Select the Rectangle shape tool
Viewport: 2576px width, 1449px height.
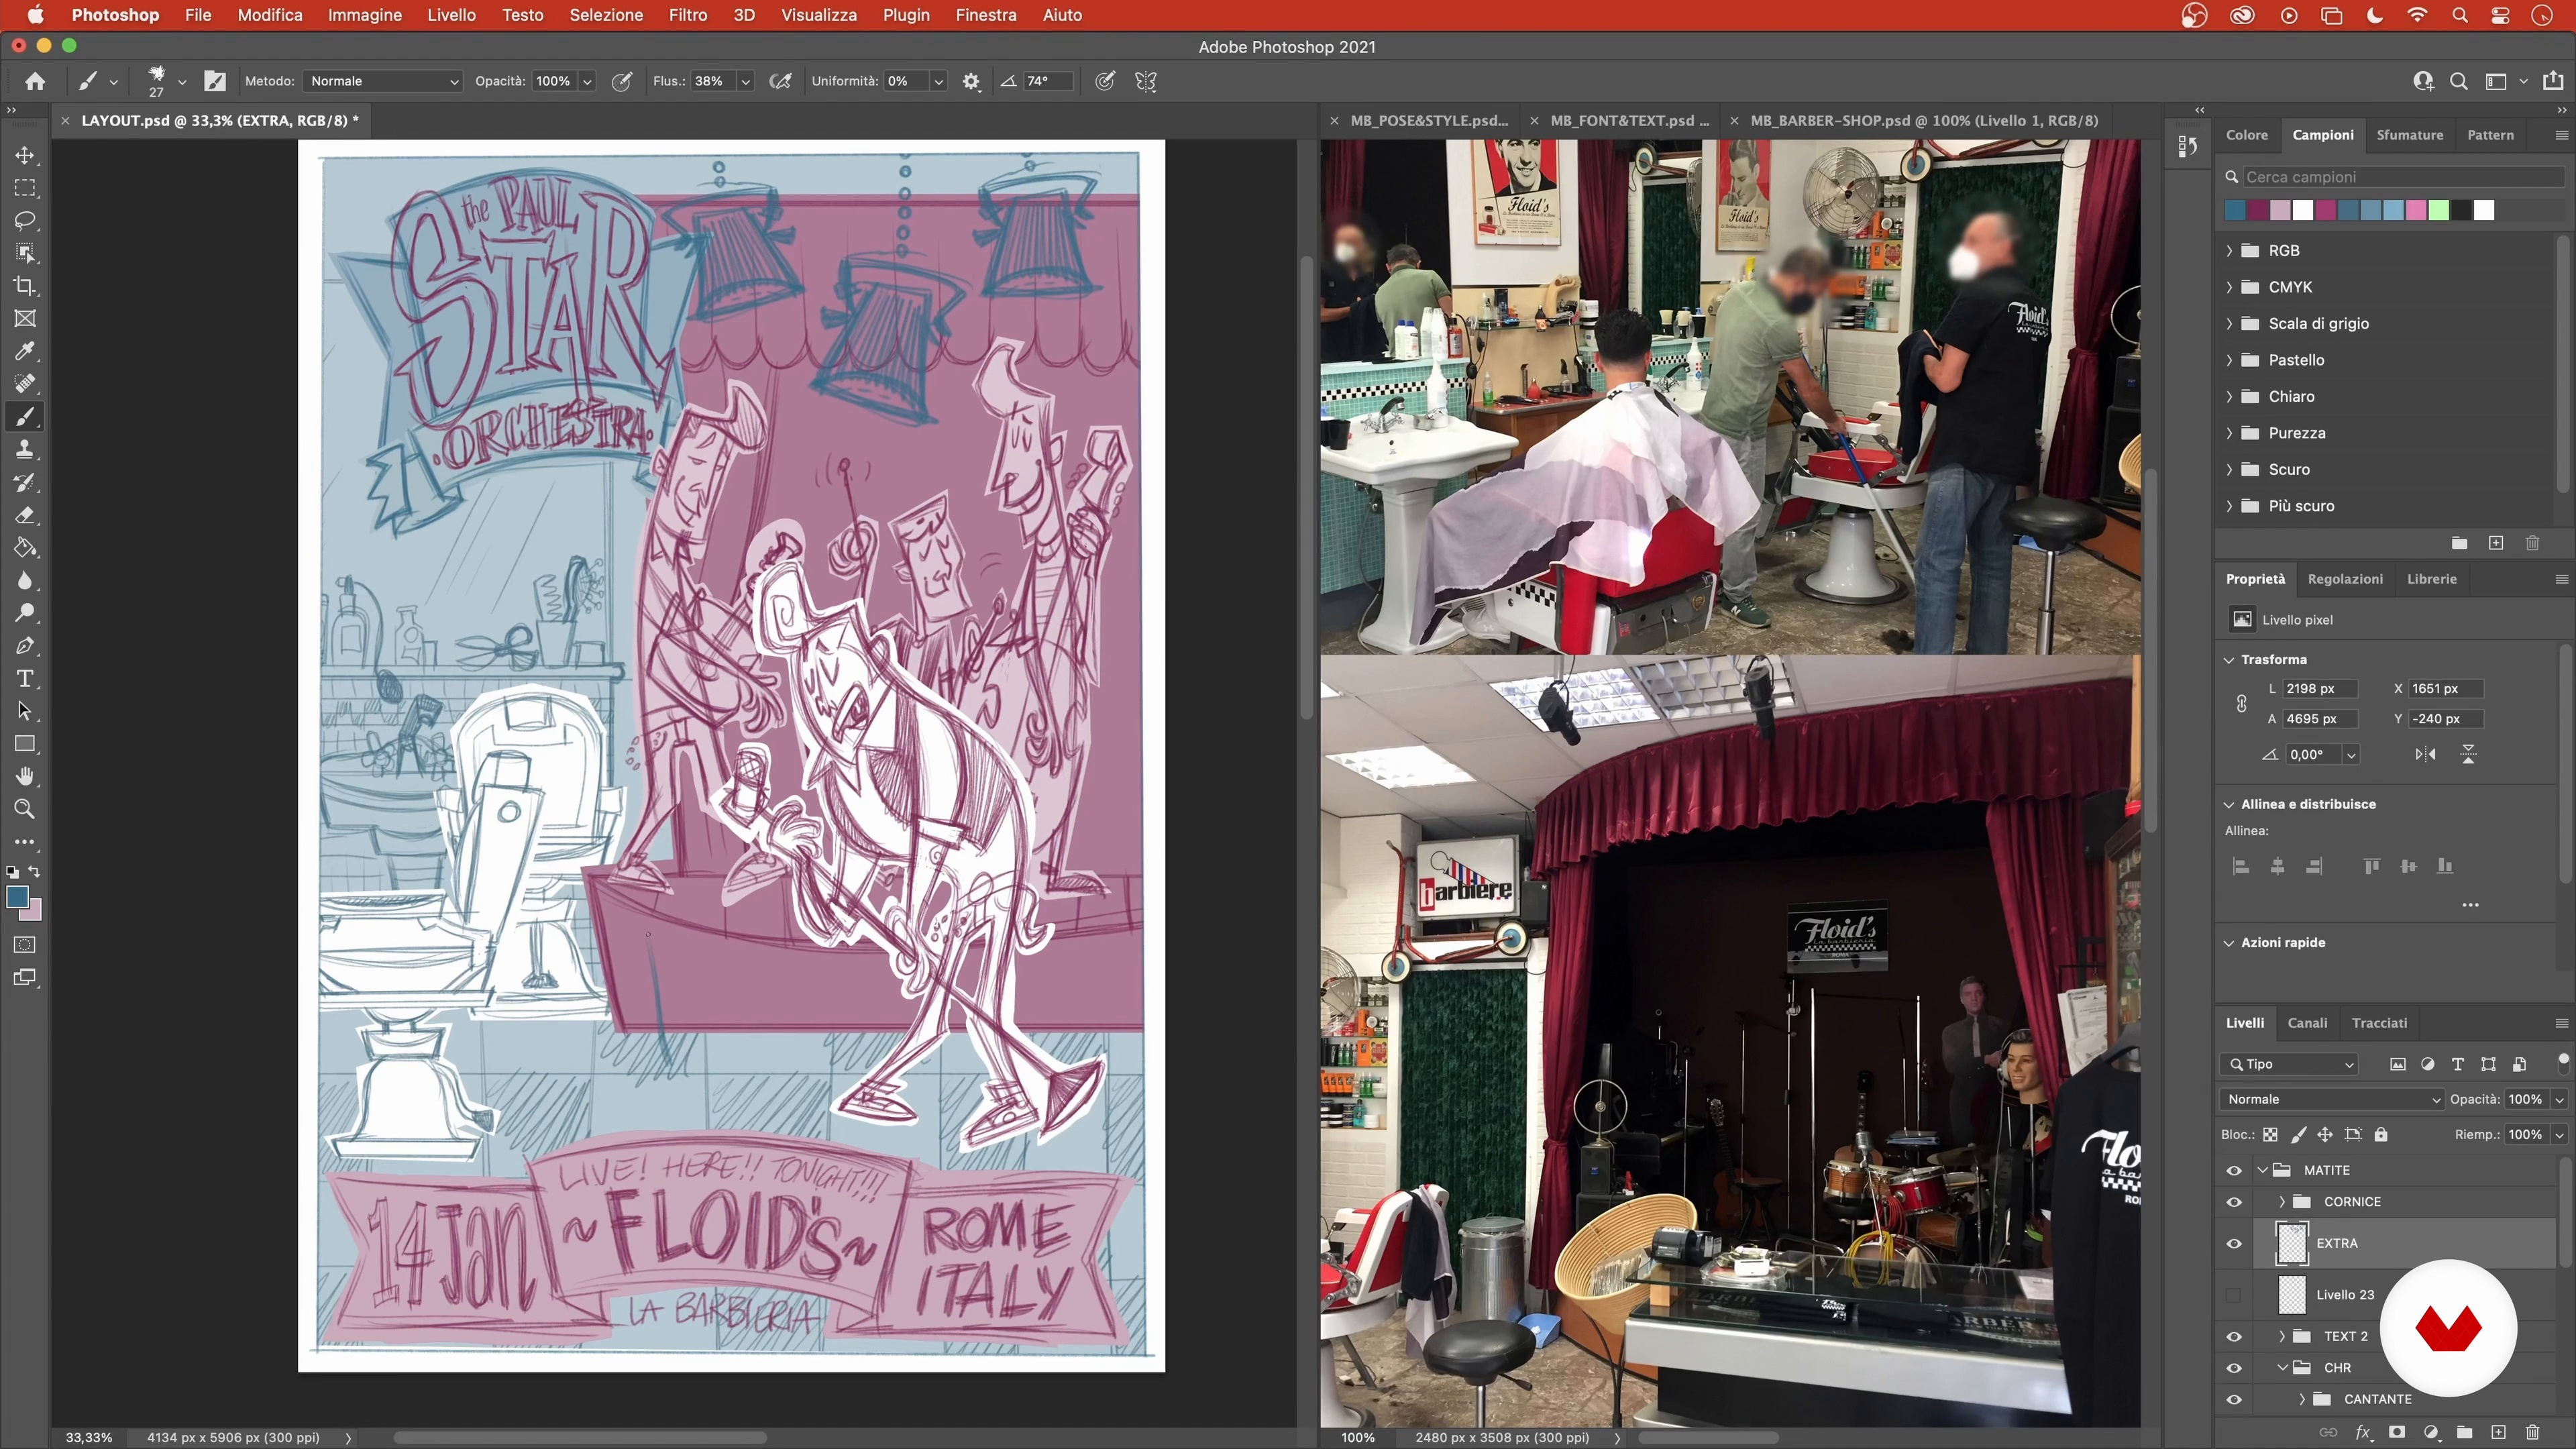click(x=25, y=744)
